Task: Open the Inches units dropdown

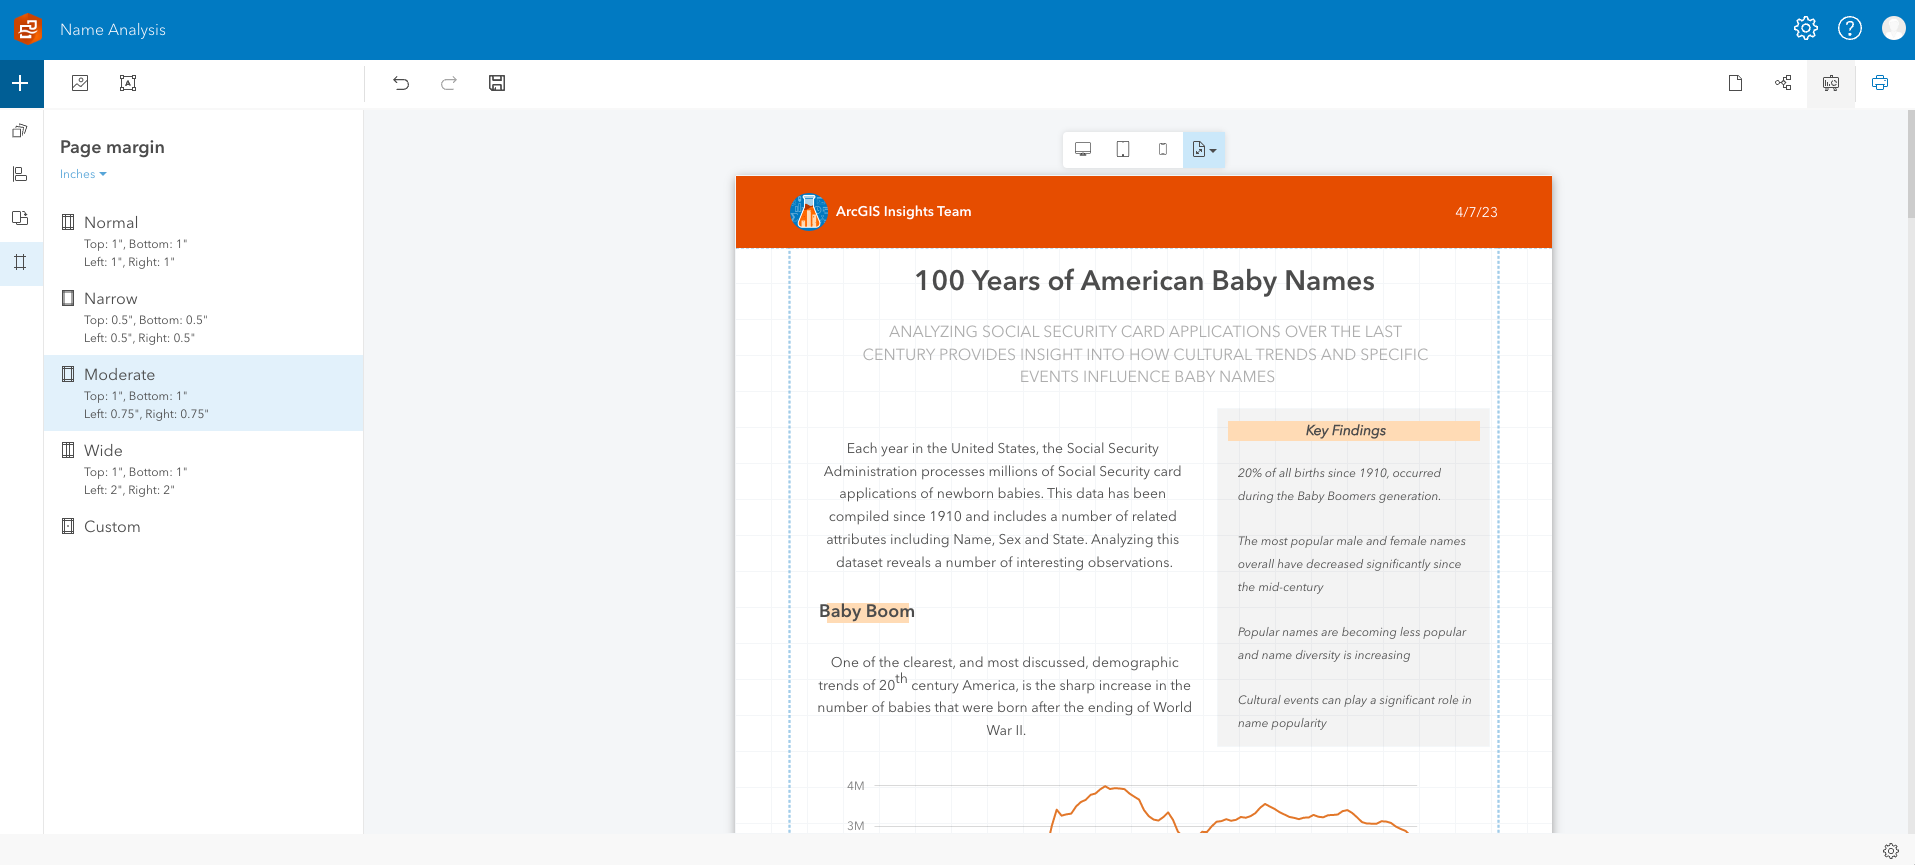Action: pyautogui.click(x=83, y=174)
